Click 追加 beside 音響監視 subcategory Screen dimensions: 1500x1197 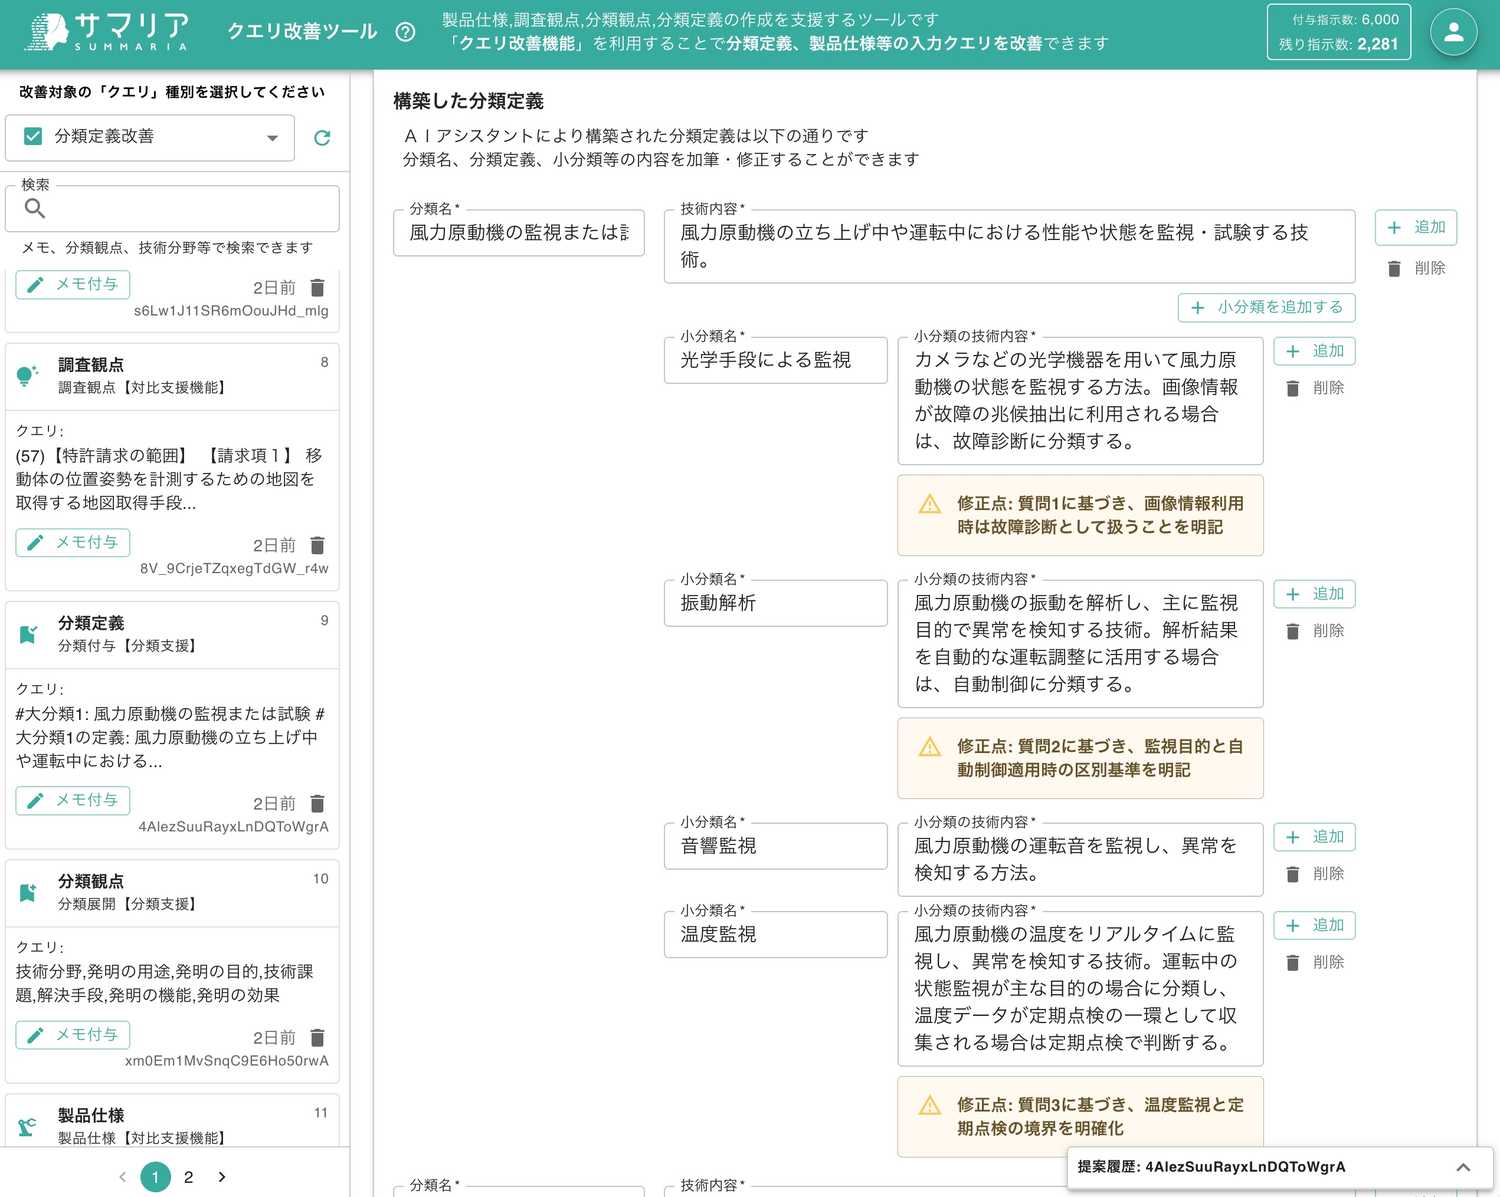(x=1315, y=837)
